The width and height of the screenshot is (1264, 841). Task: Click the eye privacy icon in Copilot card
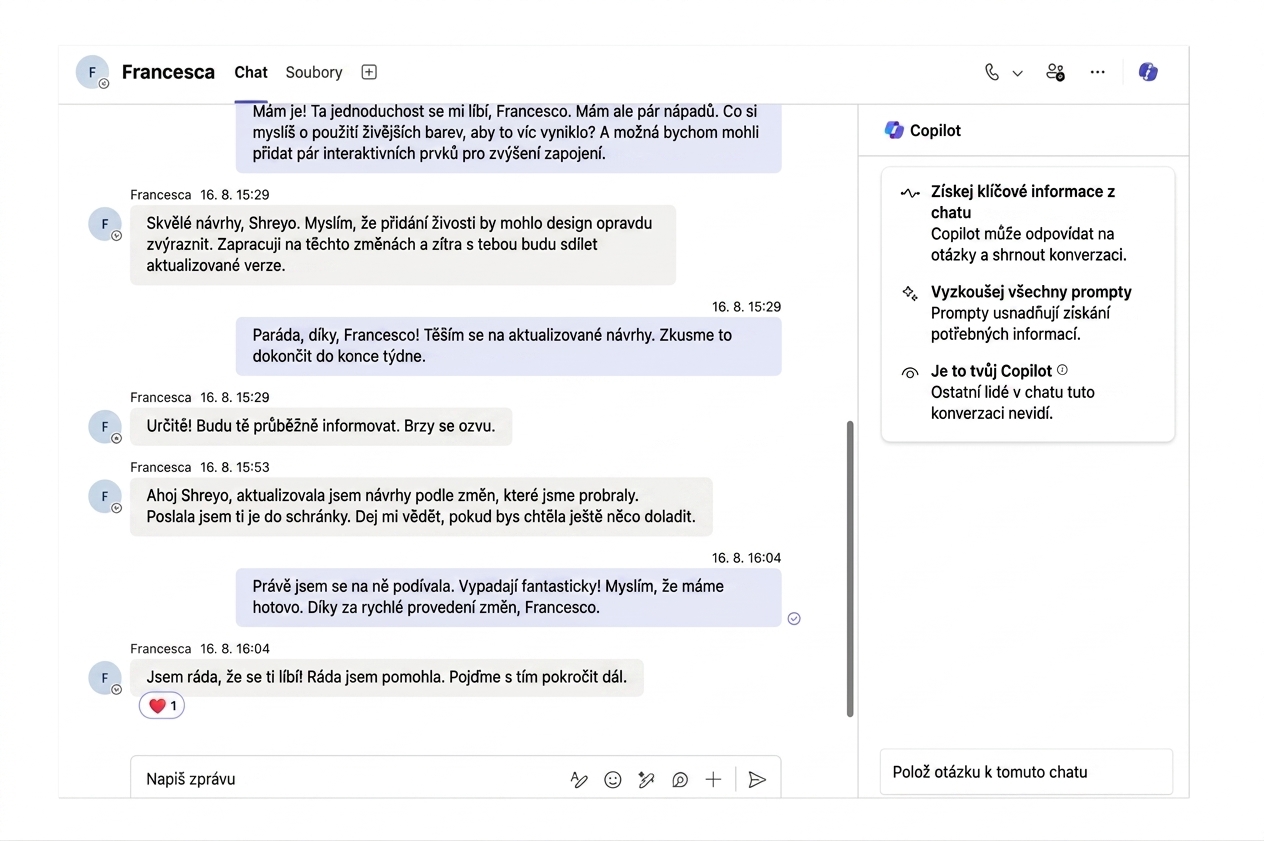click(910, 372)
